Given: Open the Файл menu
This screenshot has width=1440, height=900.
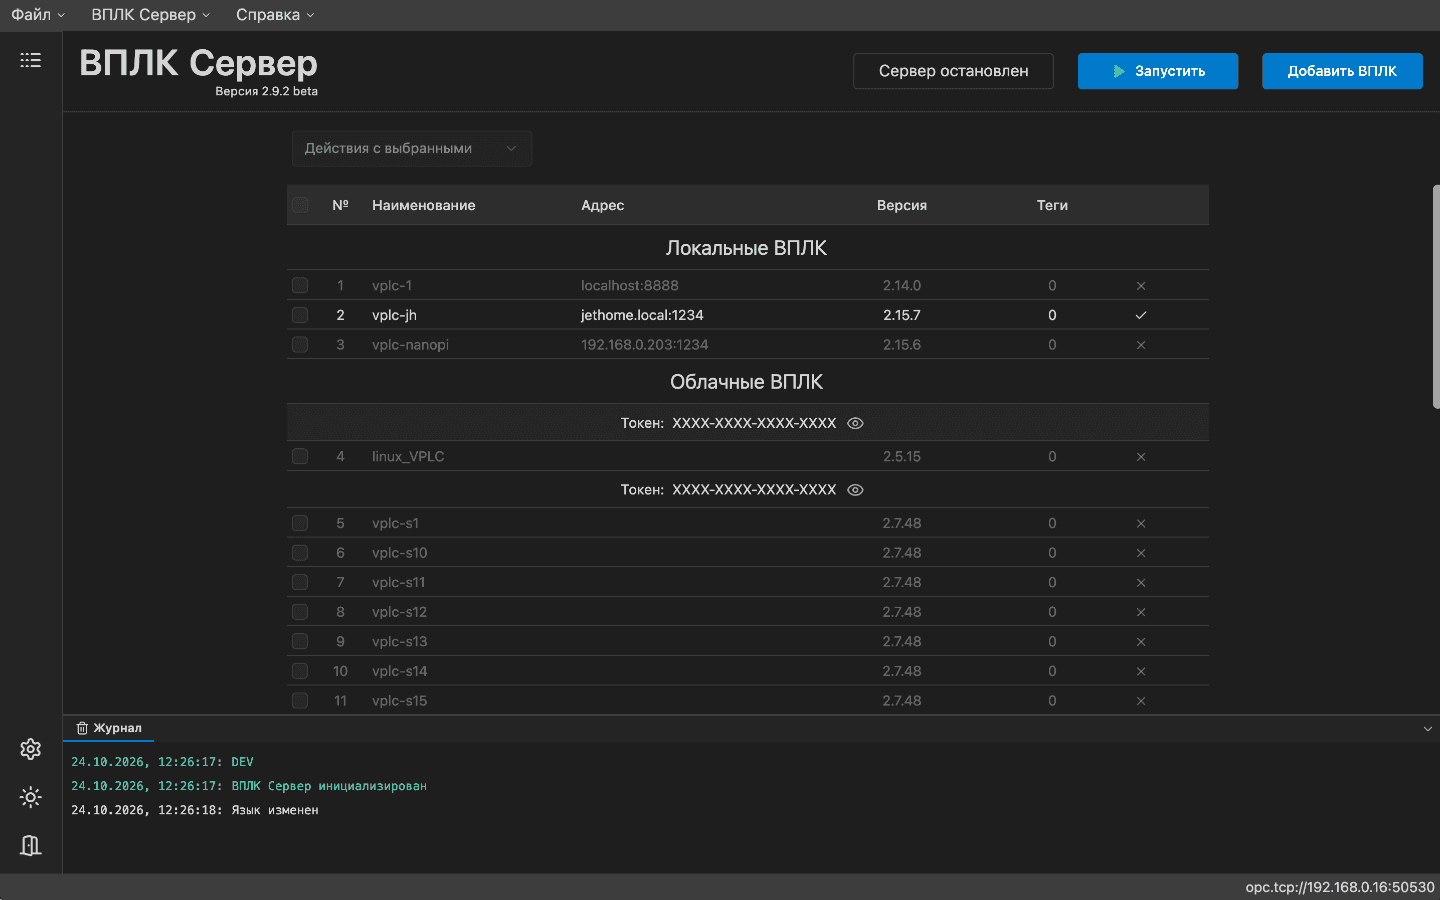Looking at the screenshot, I should coord(38,15).
